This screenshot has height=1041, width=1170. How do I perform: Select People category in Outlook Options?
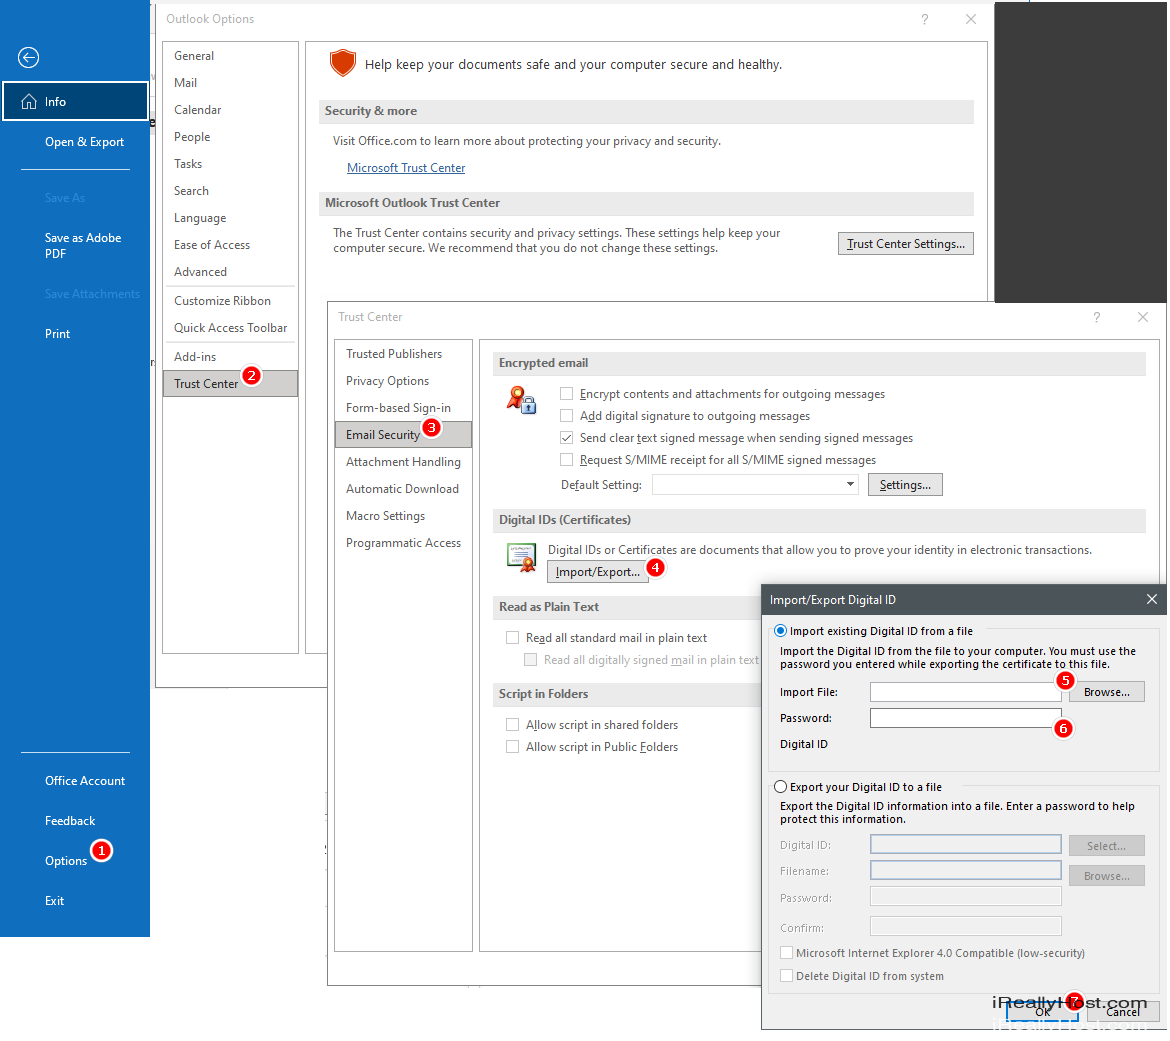230,137
